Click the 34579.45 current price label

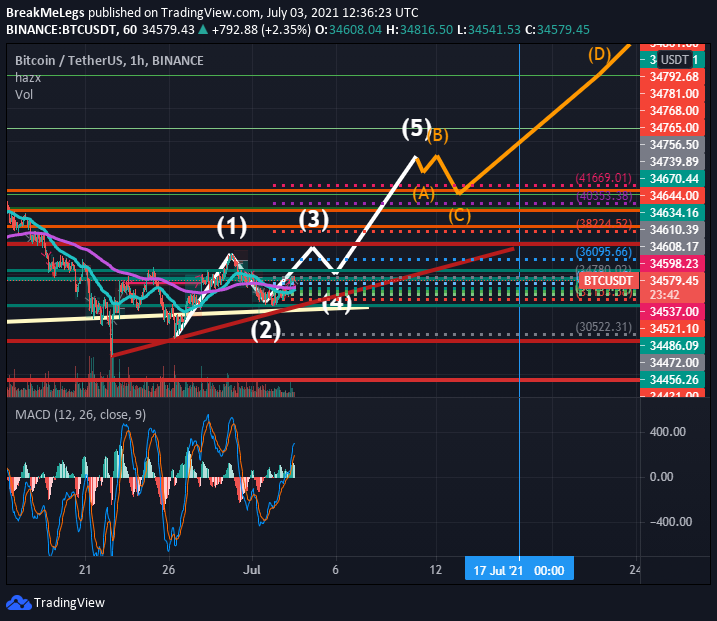click(x=674, y=280)
